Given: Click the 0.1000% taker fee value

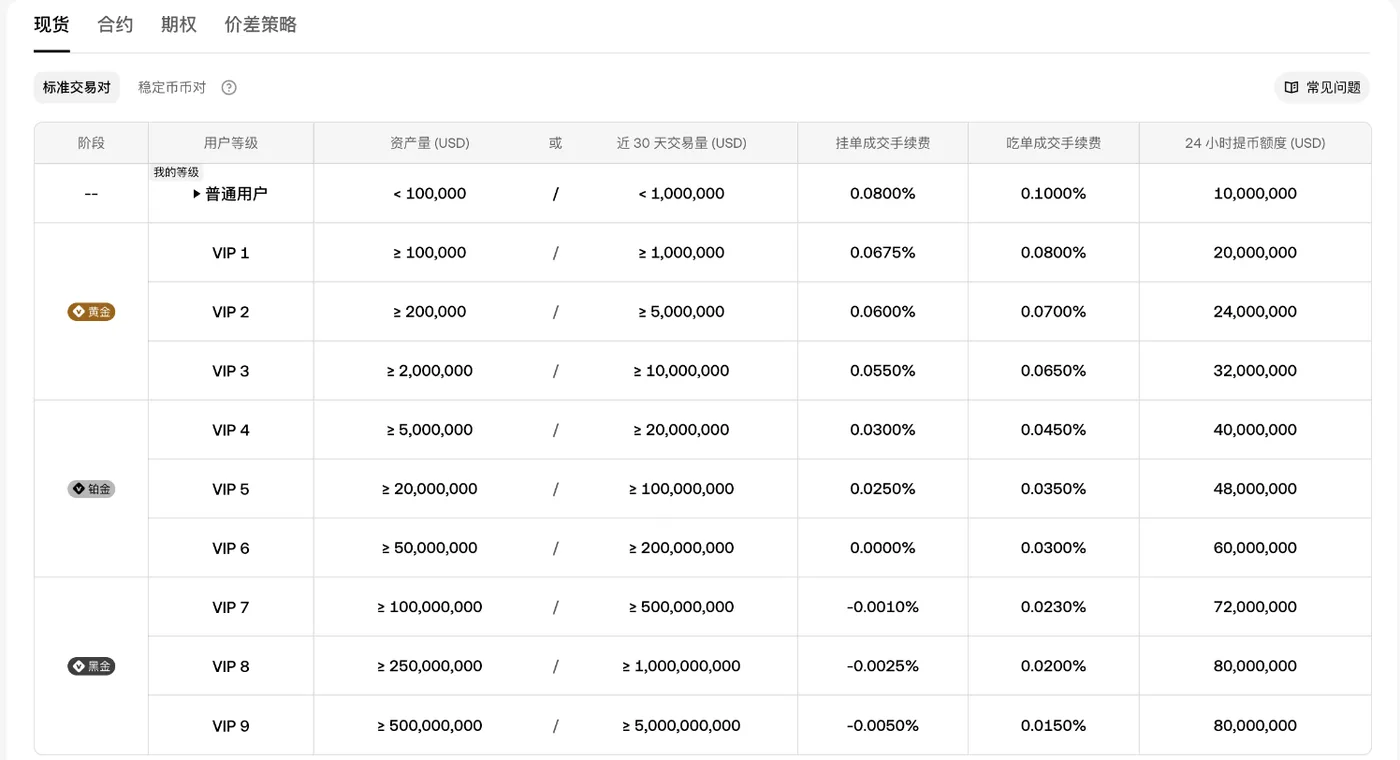Looking at the screenshot, I should point(1053,194).
